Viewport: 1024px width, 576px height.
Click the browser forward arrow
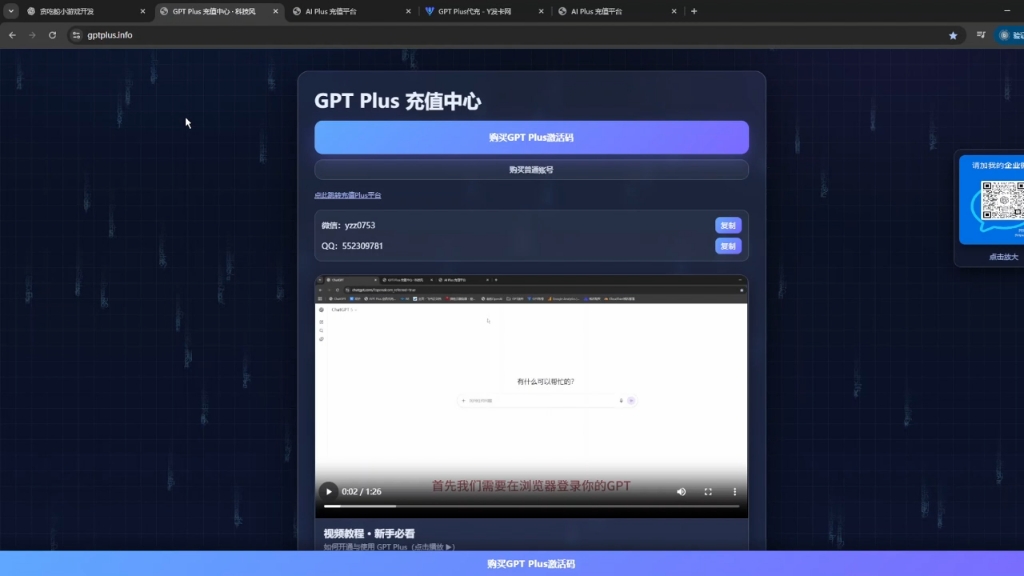click(x=32, y=35)
